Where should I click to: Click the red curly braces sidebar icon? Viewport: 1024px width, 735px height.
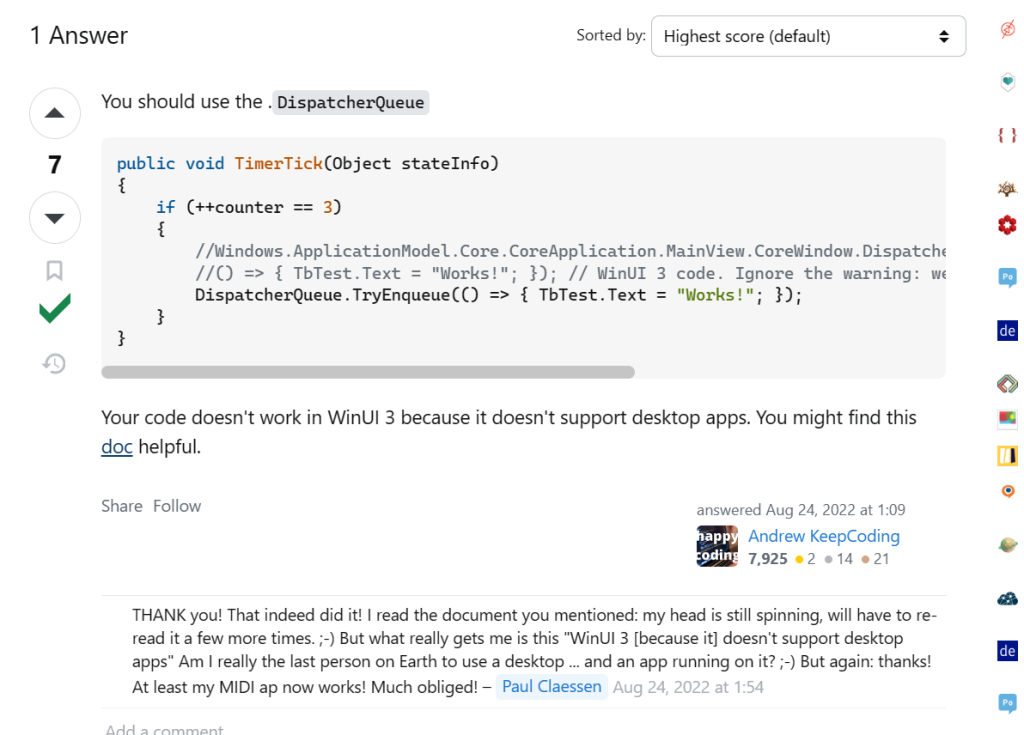click(x=1007, y=135)
